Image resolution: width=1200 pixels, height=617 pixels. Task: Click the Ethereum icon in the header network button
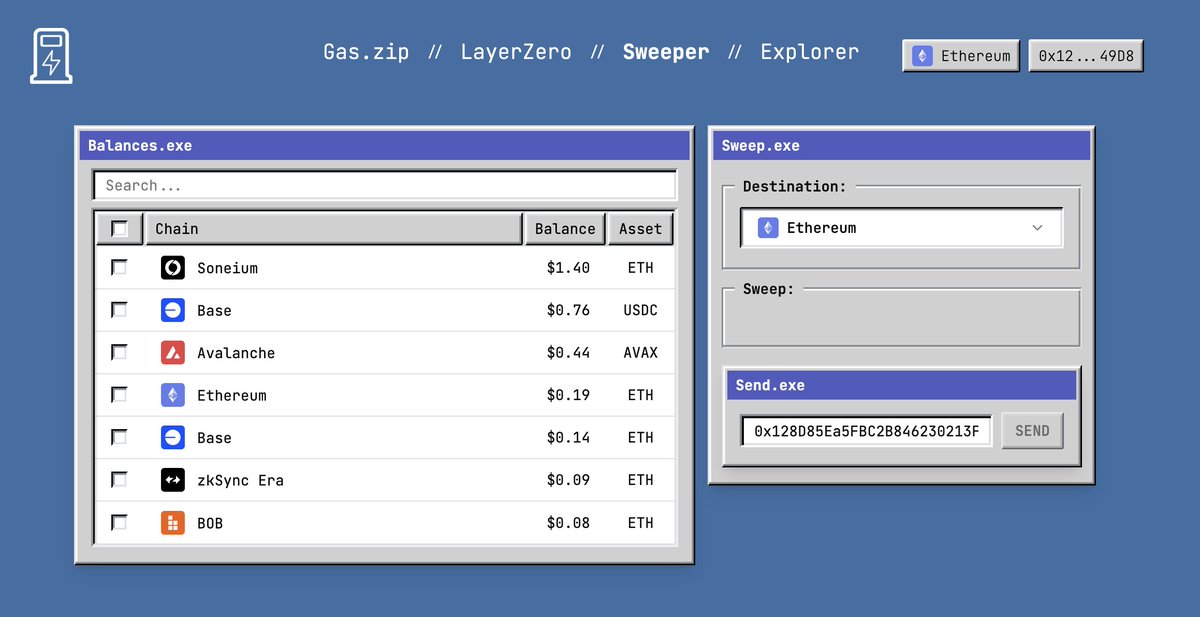[x=921, y=56]
